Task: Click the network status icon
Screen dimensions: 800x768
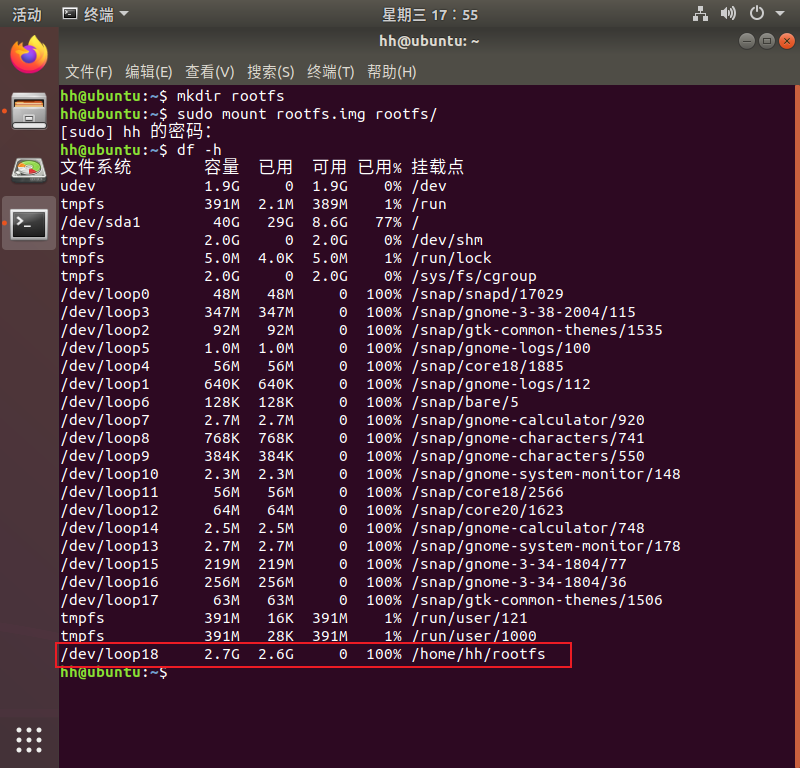Action: (x=700, y=14)
